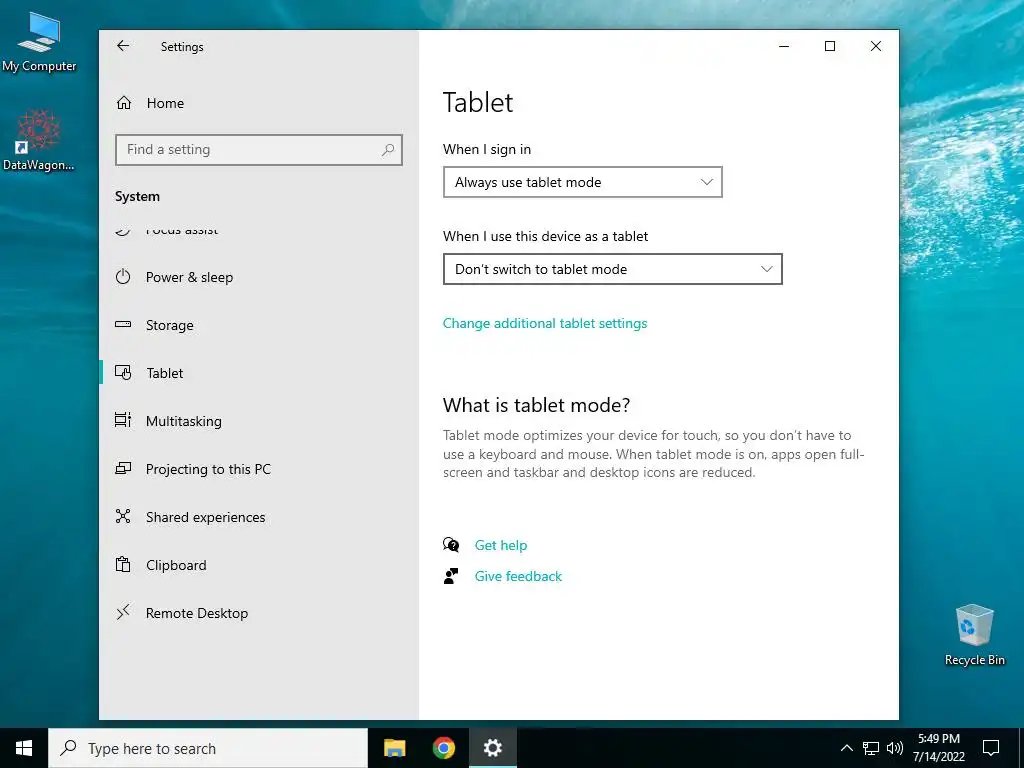Open Change additional tablet settings link
1024x768 pixels.
pyautogui.click(x=545, y=323)
